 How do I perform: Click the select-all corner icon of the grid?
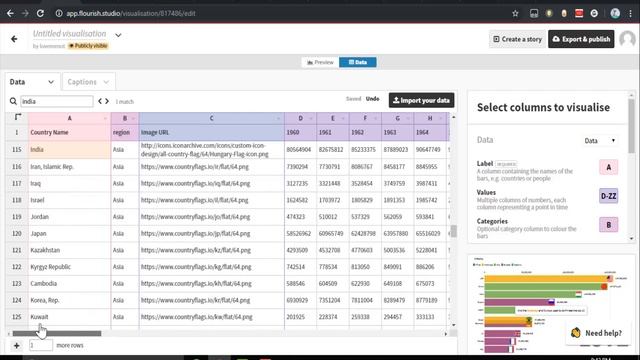point(18,118)
